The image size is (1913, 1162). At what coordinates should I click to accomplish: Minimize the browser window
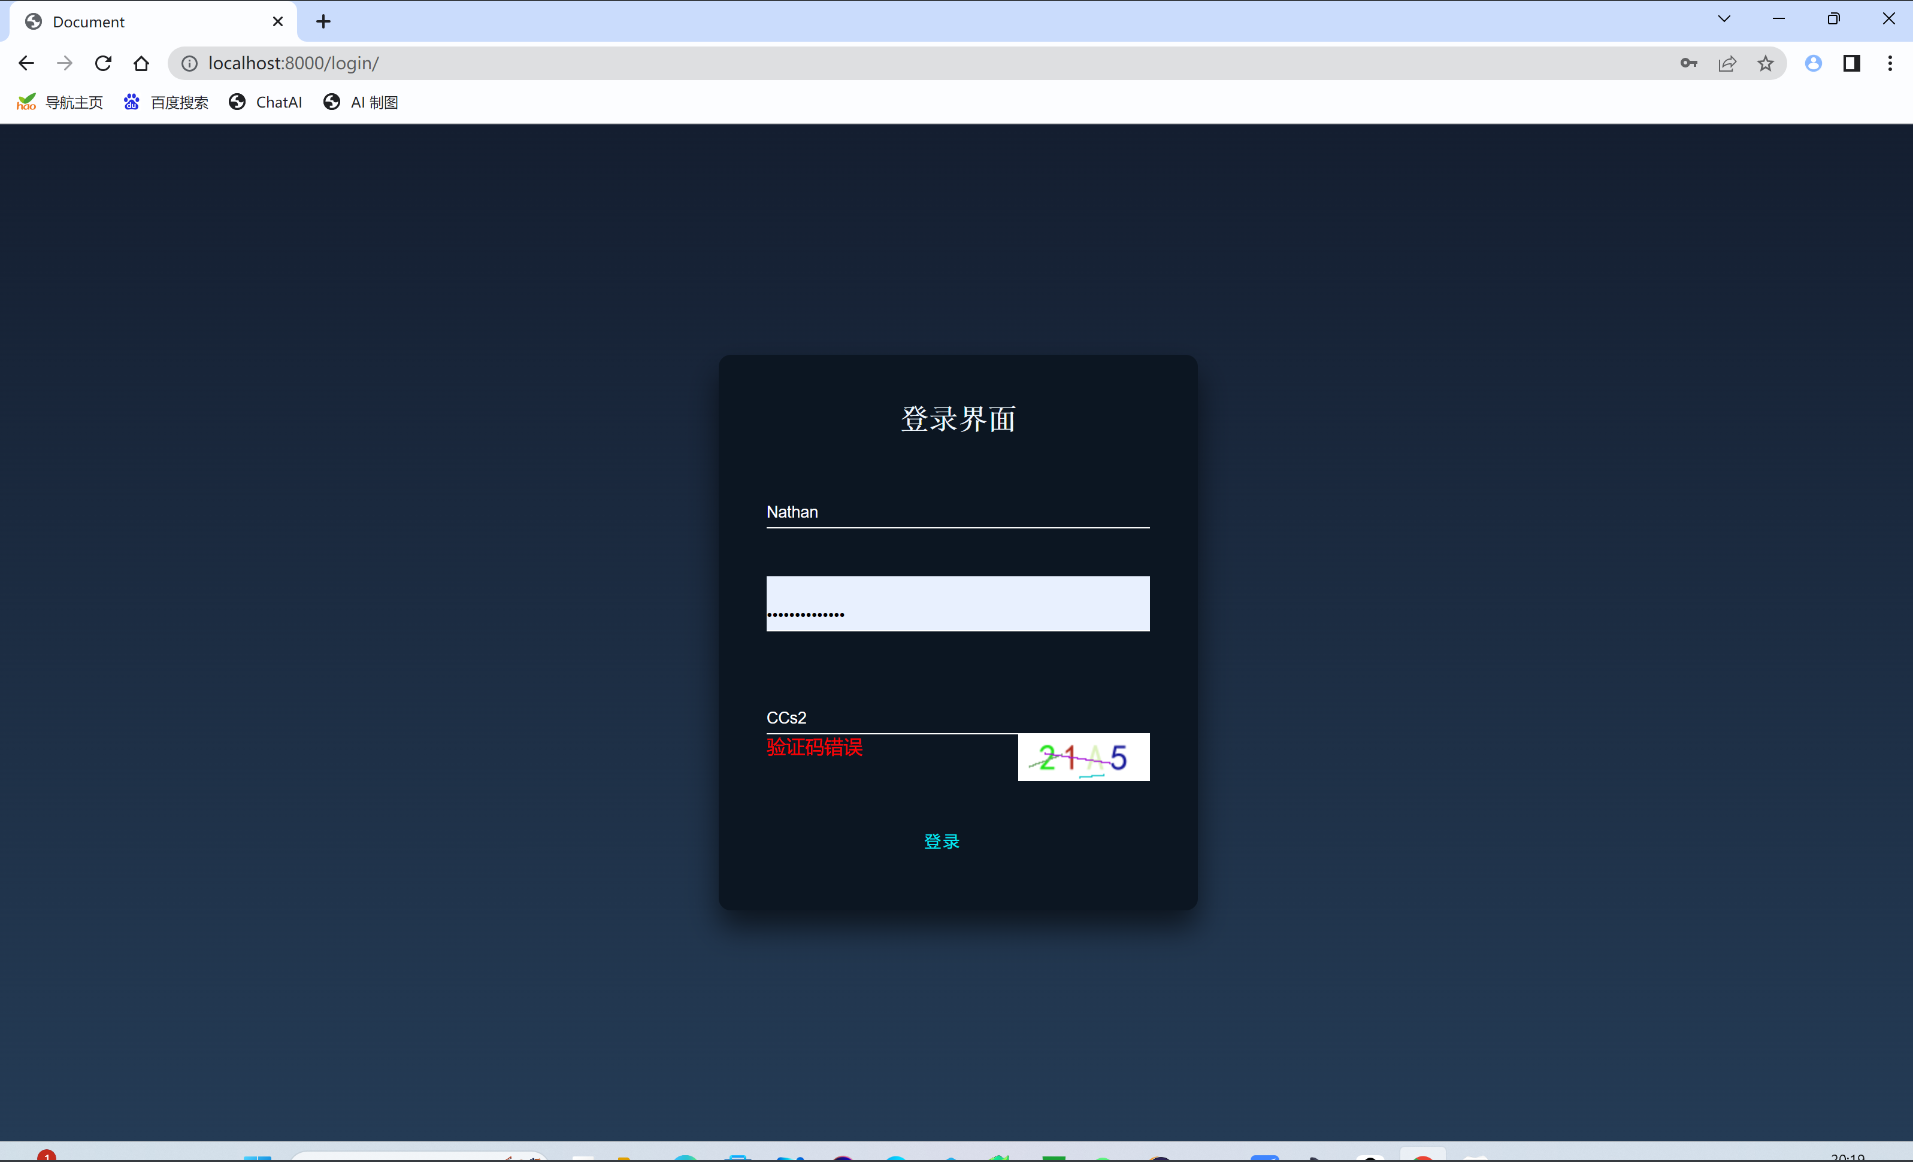point(1779,18)
